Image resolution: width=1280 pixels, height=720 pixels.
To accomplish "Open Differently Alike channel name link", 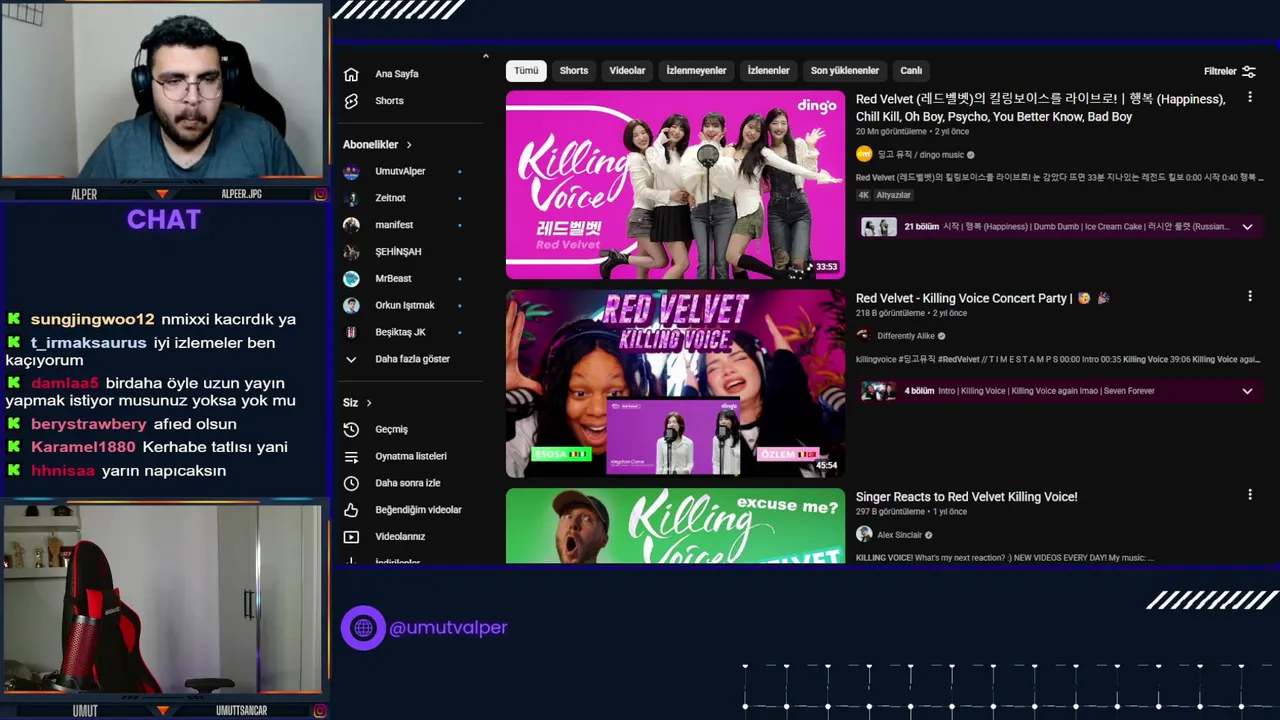I will coord(906,336).
